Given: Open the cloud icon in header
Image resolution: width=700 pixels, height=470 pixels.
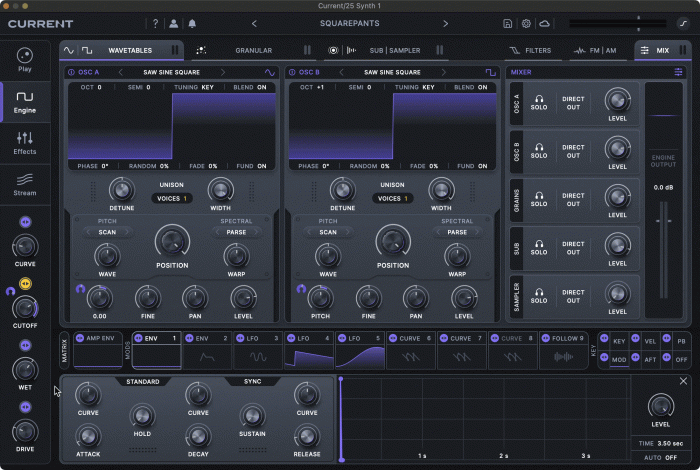Looking at the screenshot, I should [544, 24].
